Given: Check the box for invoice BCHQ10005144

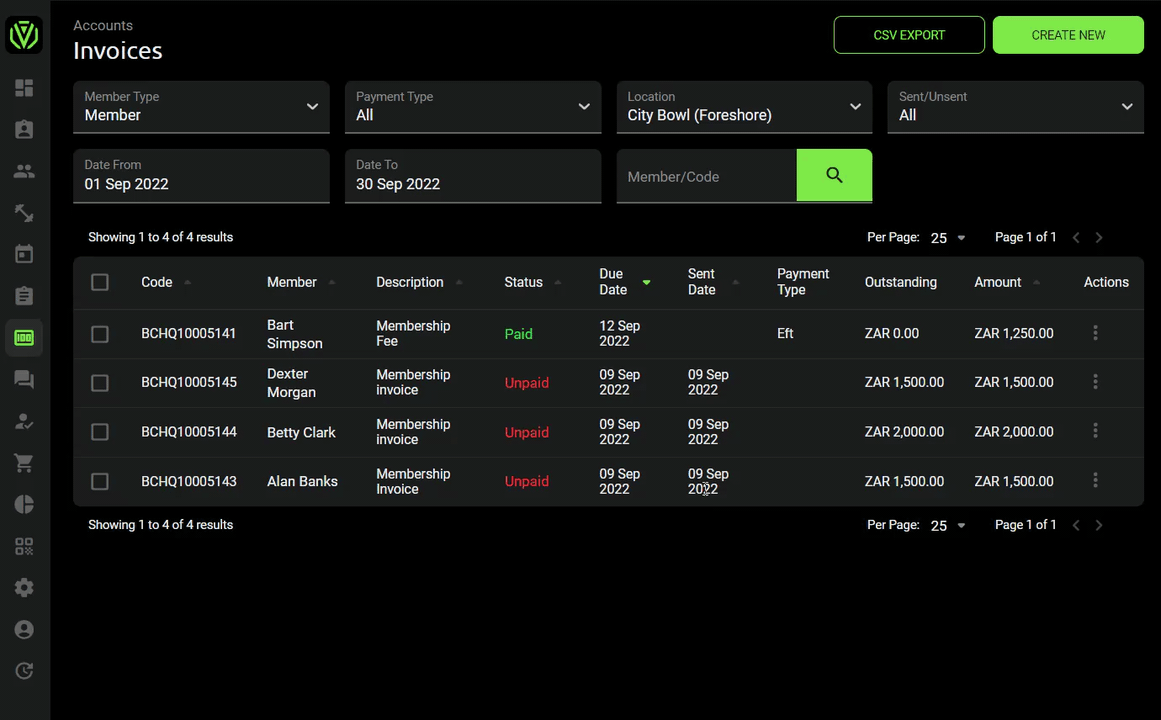Looking at the screenshot, I should [x=100, y=432].
